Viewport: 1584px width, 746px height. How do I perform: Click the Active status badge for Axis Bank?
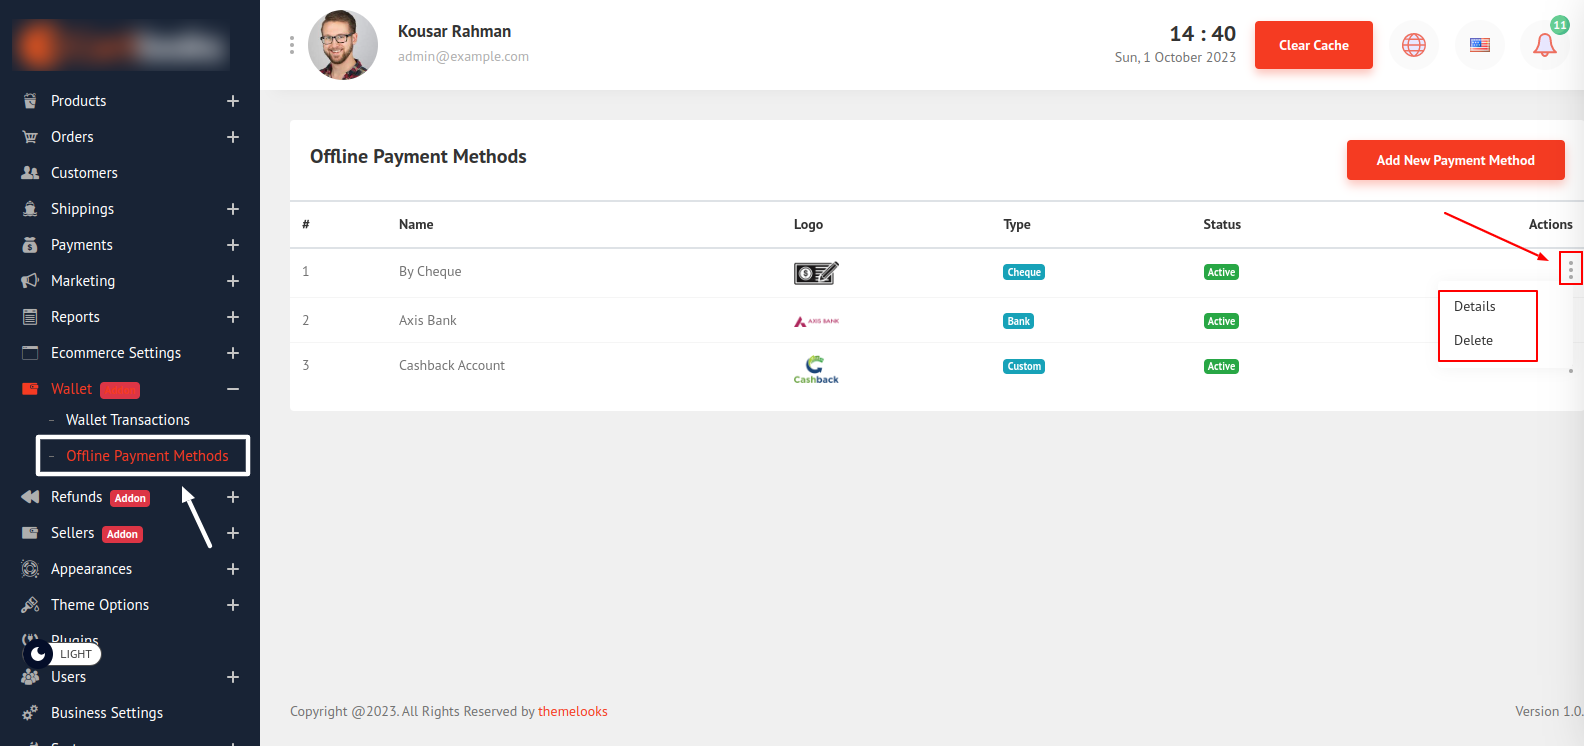1221,321
